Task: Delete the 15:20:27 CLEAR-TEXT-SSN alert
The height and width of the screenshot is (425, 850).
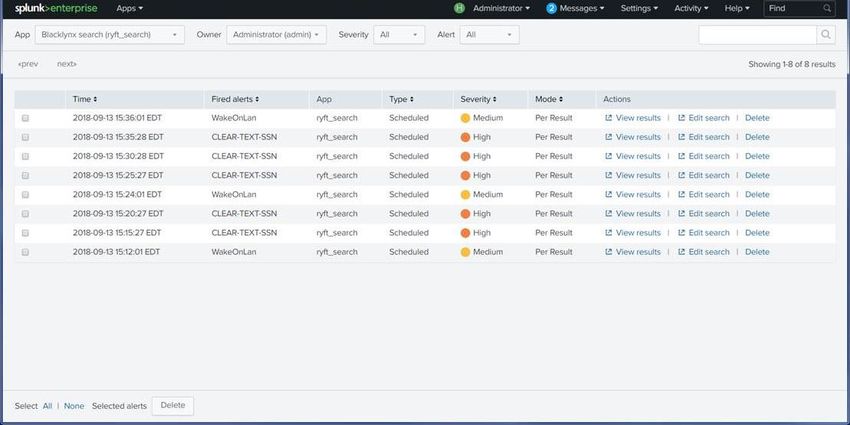Action: tap(757, 214)
